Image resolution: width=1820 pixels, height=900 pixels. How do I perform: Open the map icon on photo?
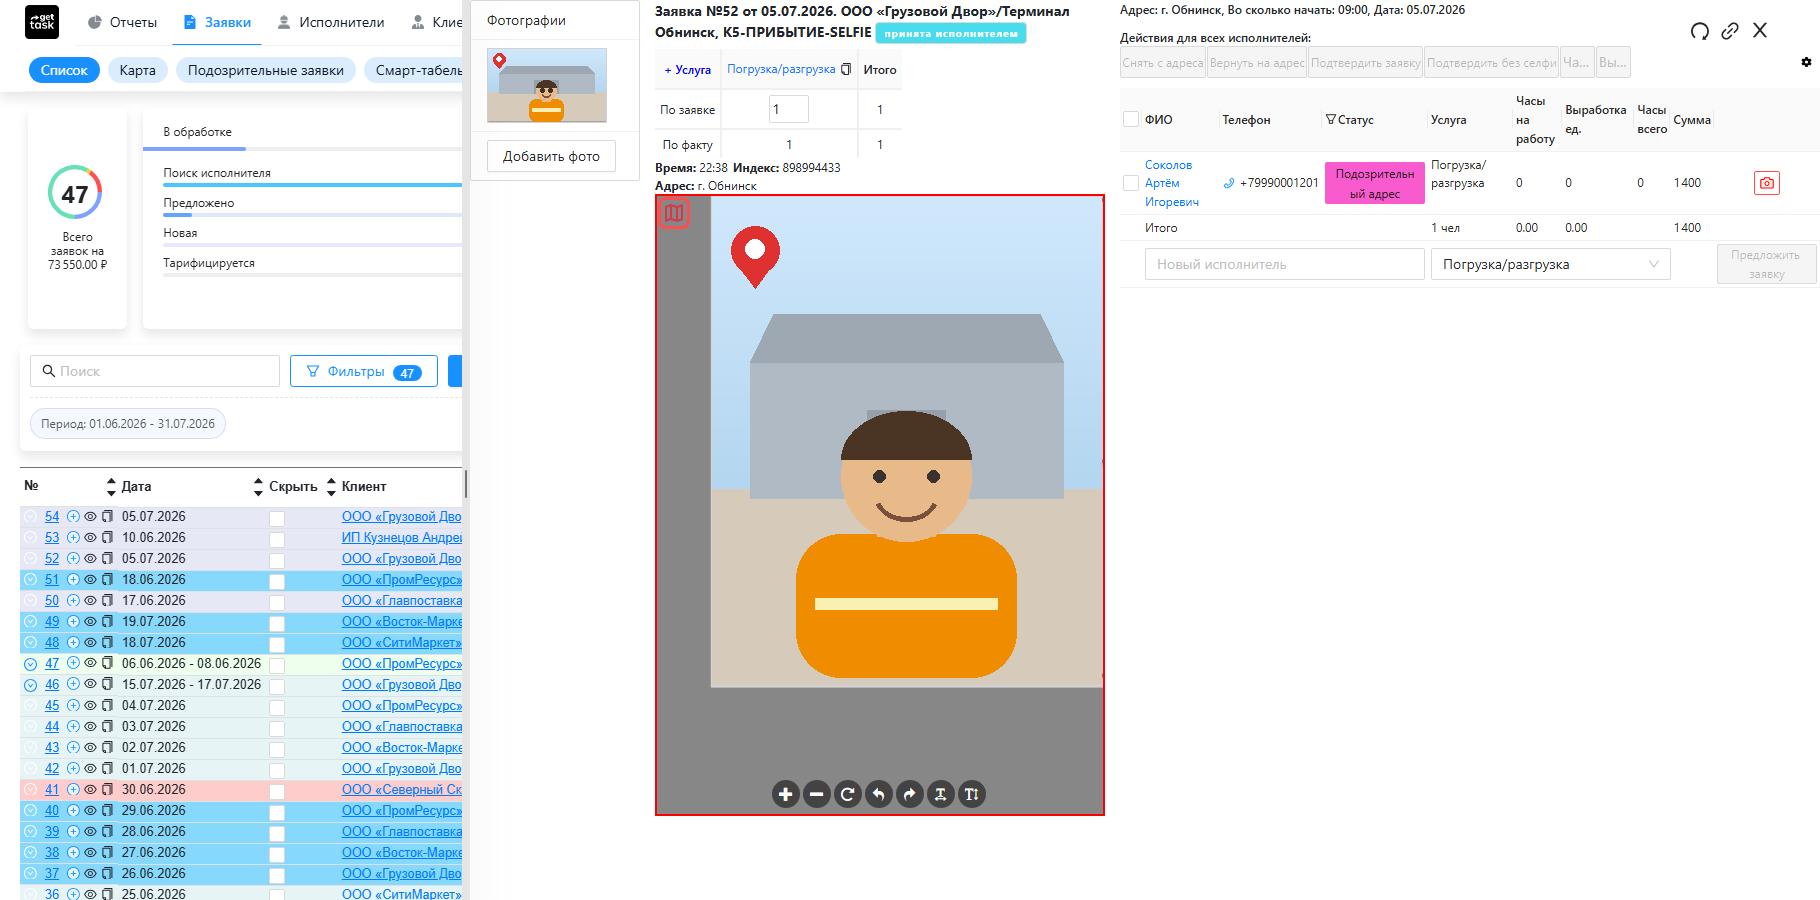coord(675,213)
